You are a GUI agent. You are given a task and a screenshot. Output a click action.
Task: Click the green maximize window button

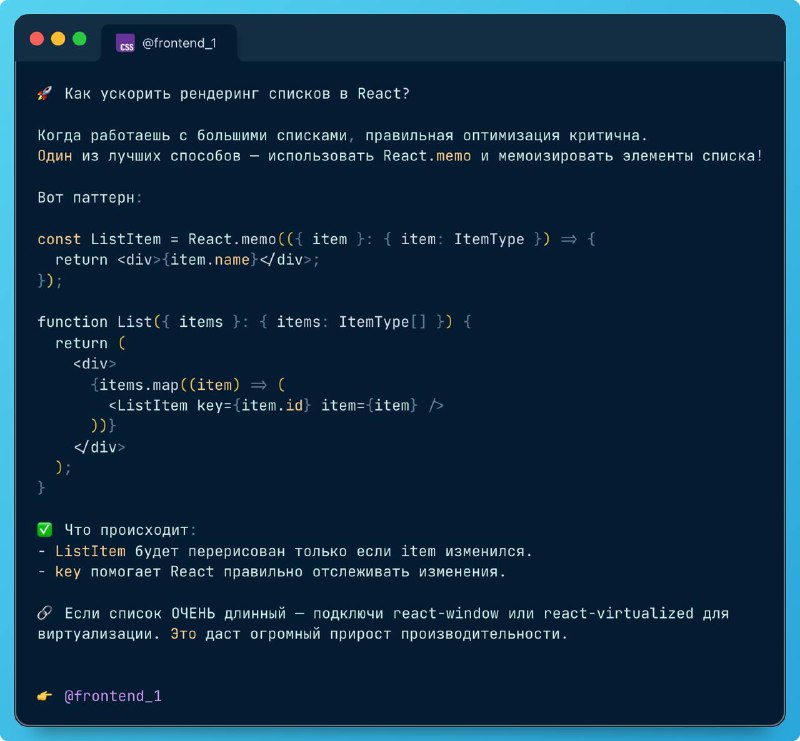(x=80, y=39)
